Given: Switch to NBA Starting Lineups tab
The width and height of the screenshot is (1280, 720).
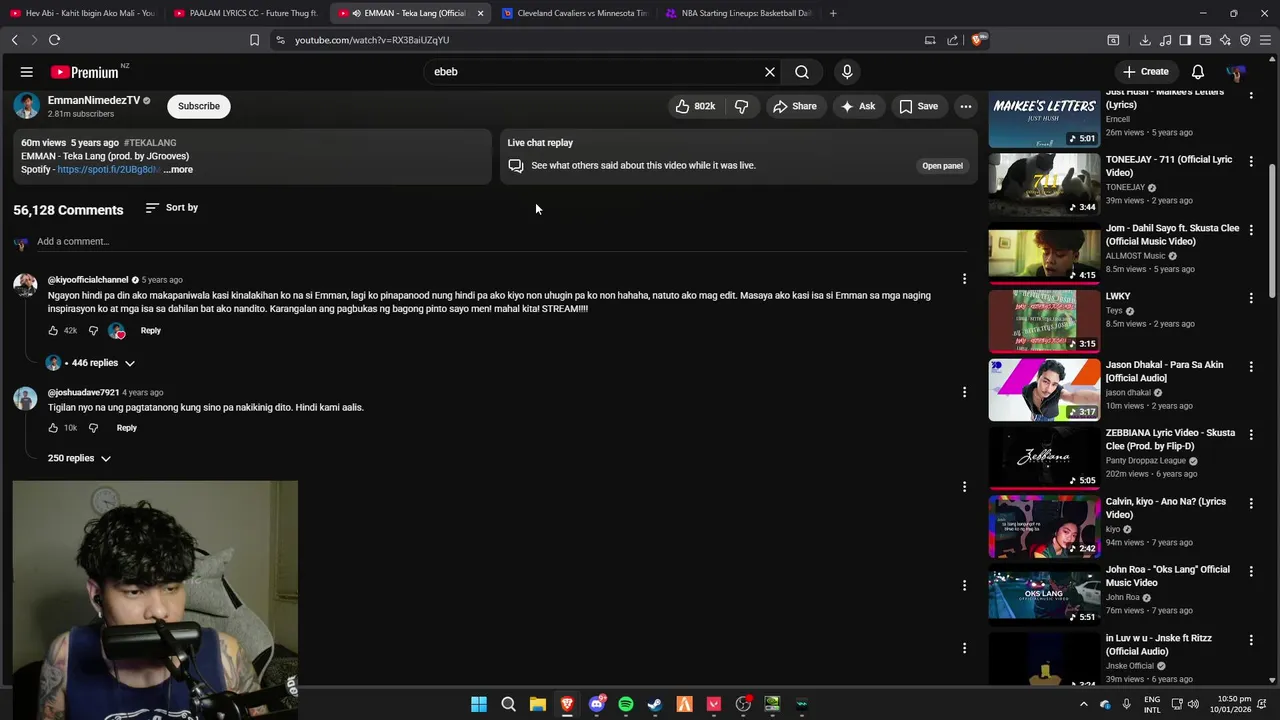Looking at the screenshot, I should coord(738,13).
